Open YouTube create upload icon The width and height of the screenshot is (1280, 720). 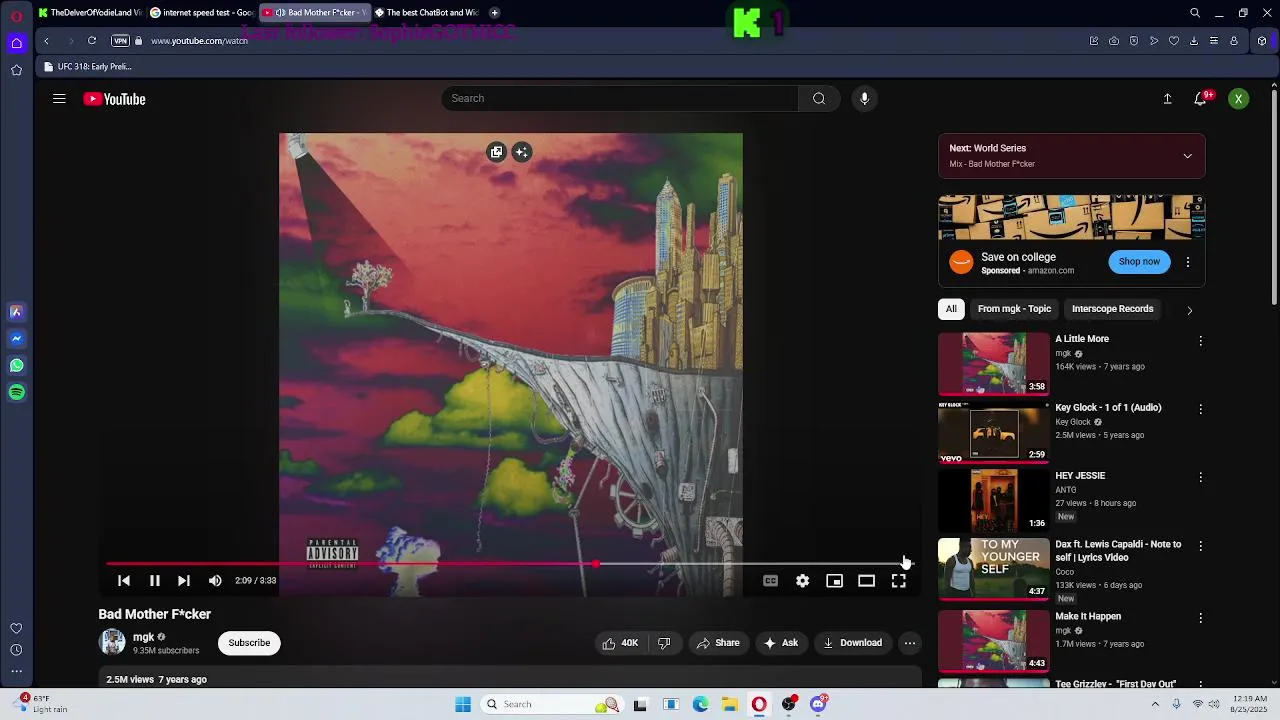1167,99
